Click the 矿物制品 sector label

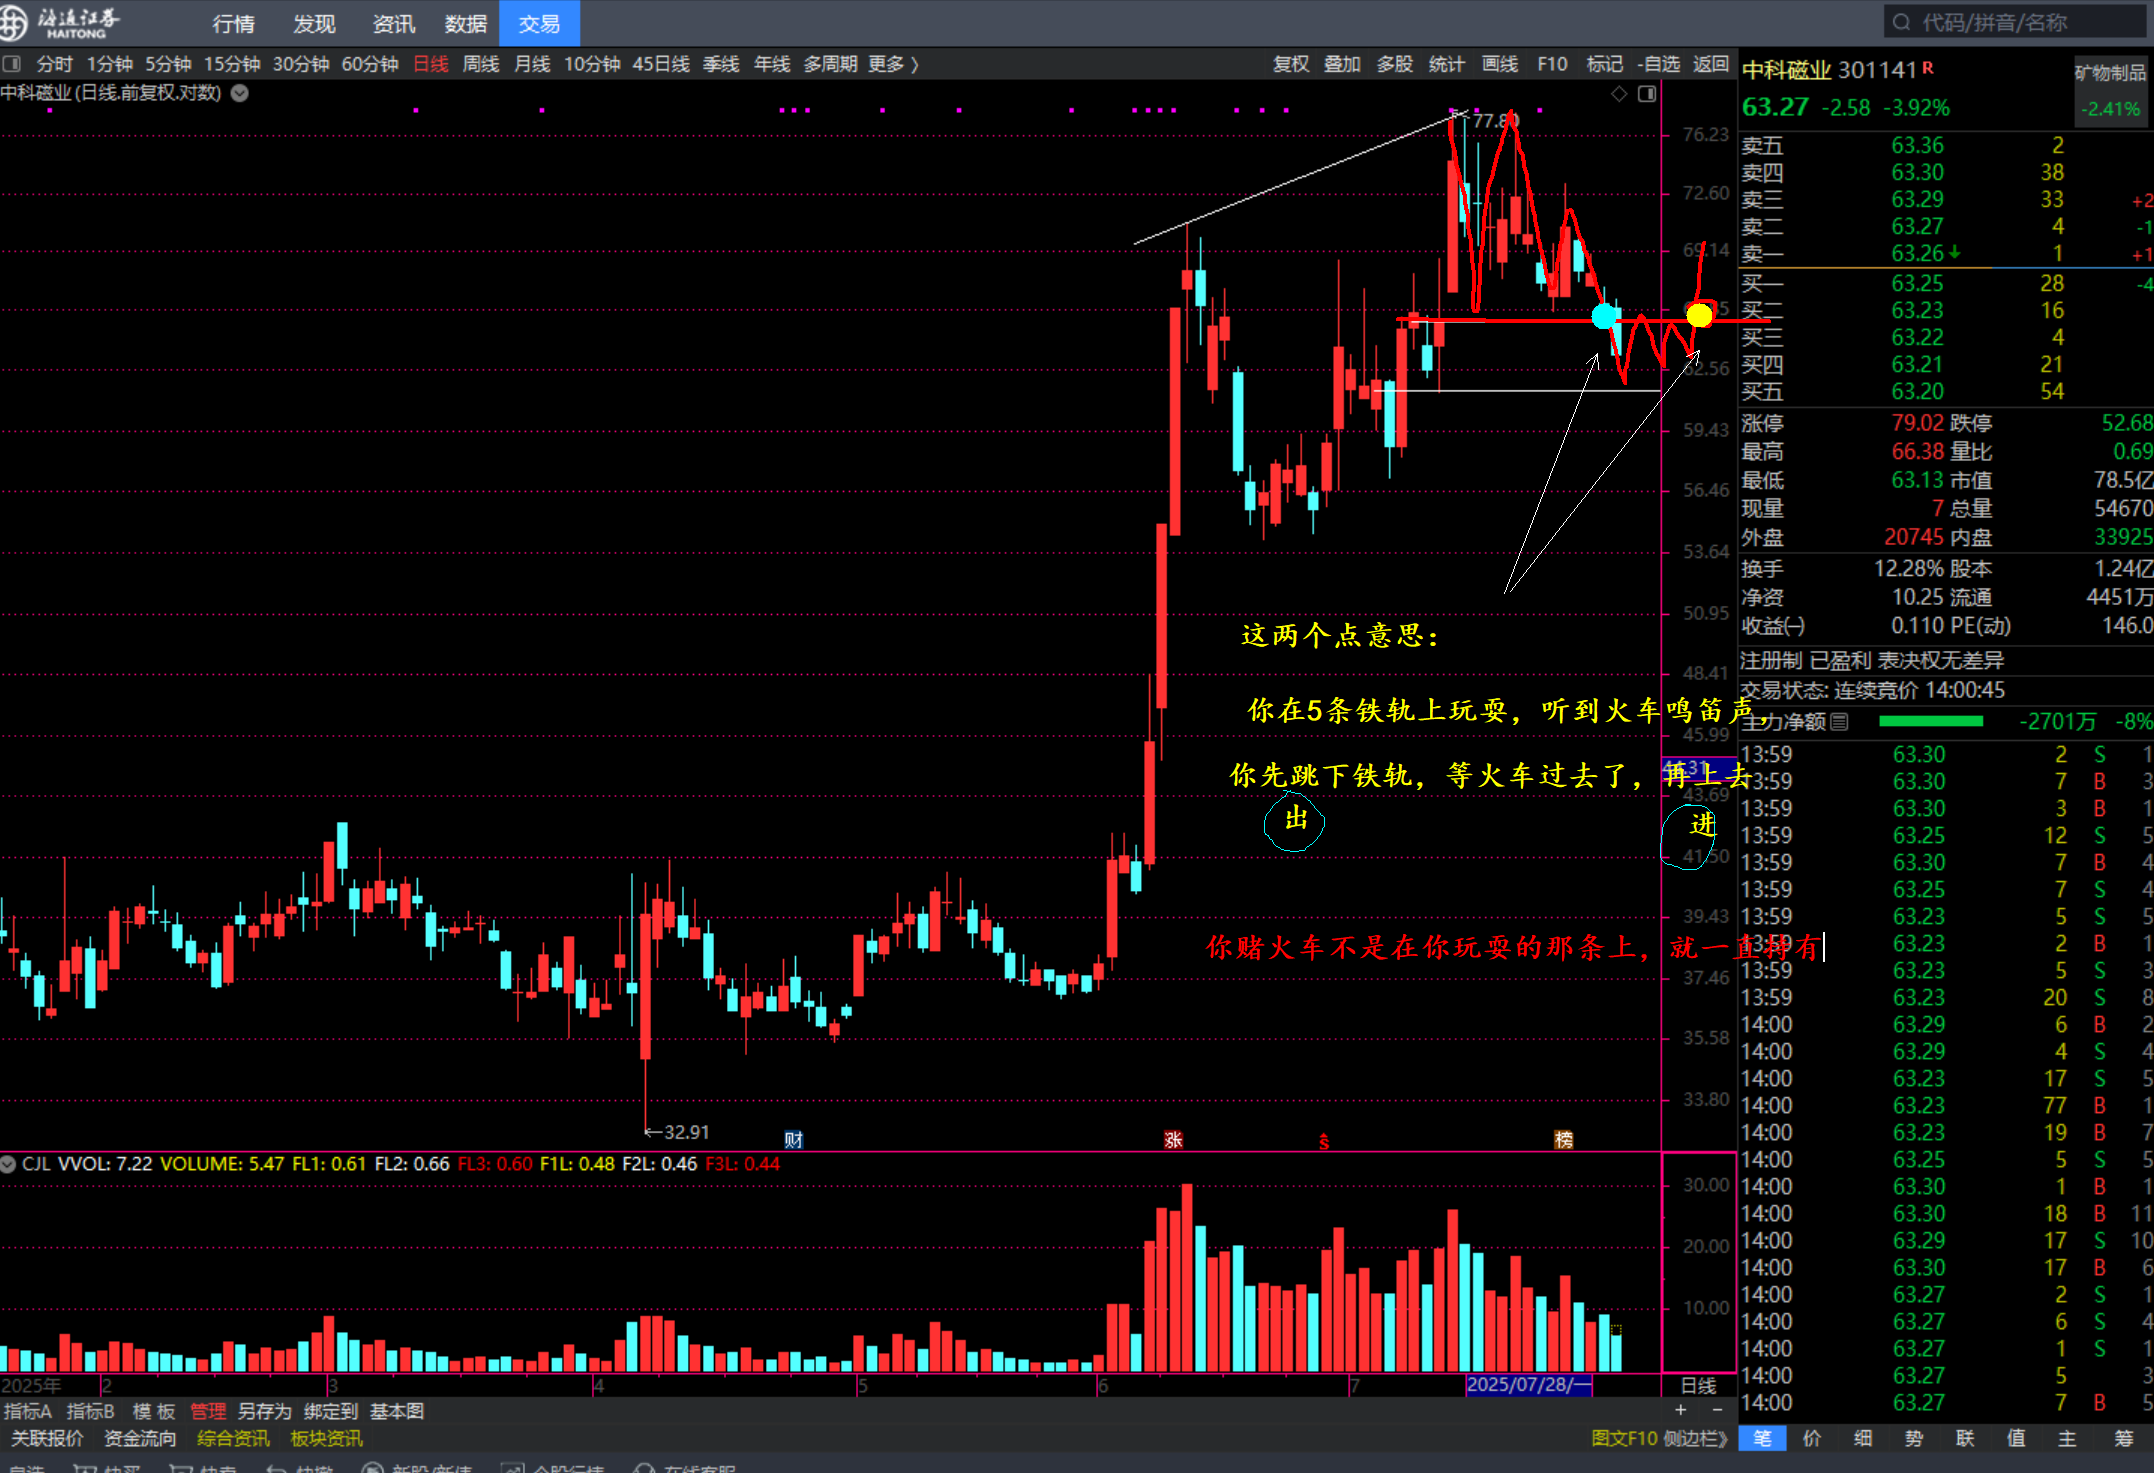2110,73
